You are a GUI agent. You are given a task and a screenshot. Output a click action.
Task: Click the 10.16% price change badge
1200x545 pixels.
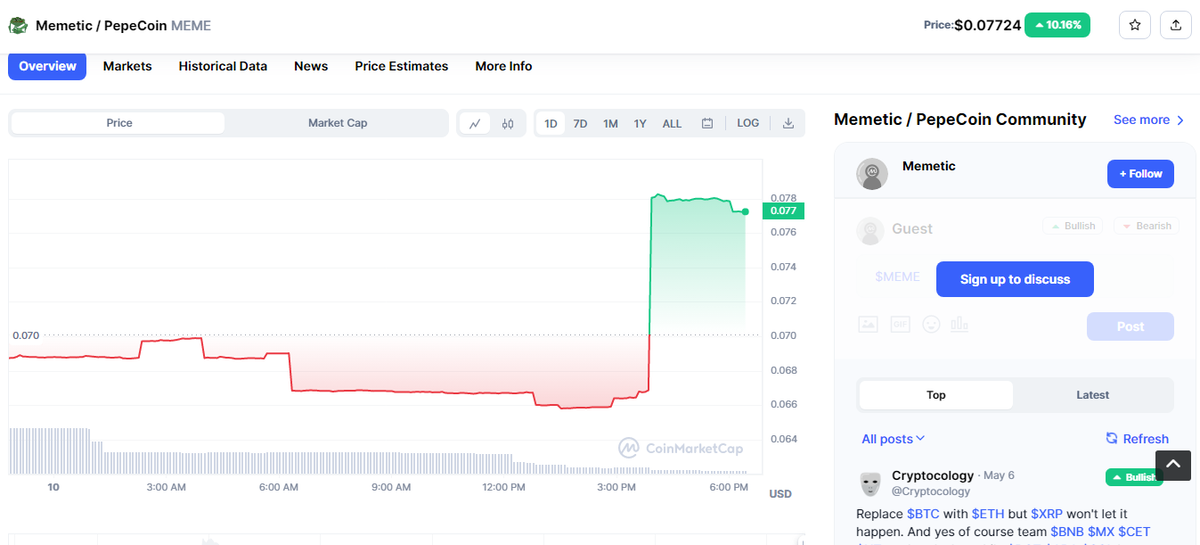pyautogui.click(x=1058, y=25)
